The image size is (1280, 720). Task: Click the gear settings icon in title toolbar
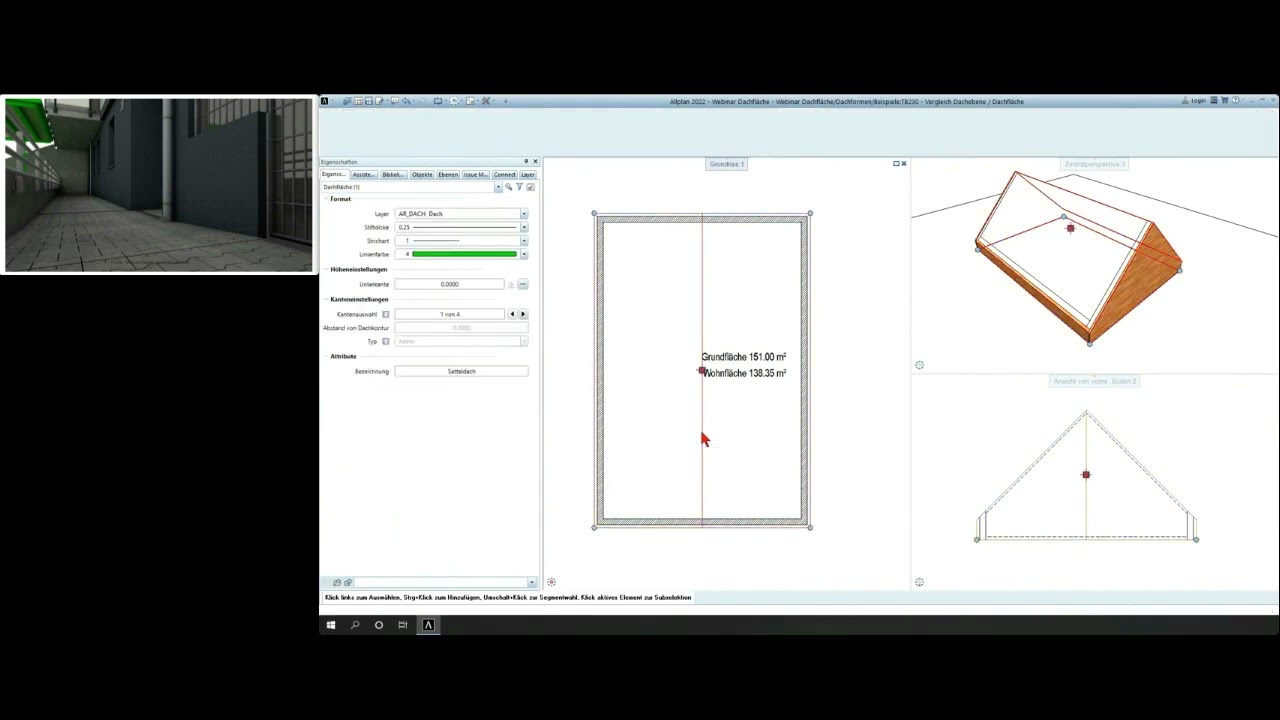coord(454,101)
